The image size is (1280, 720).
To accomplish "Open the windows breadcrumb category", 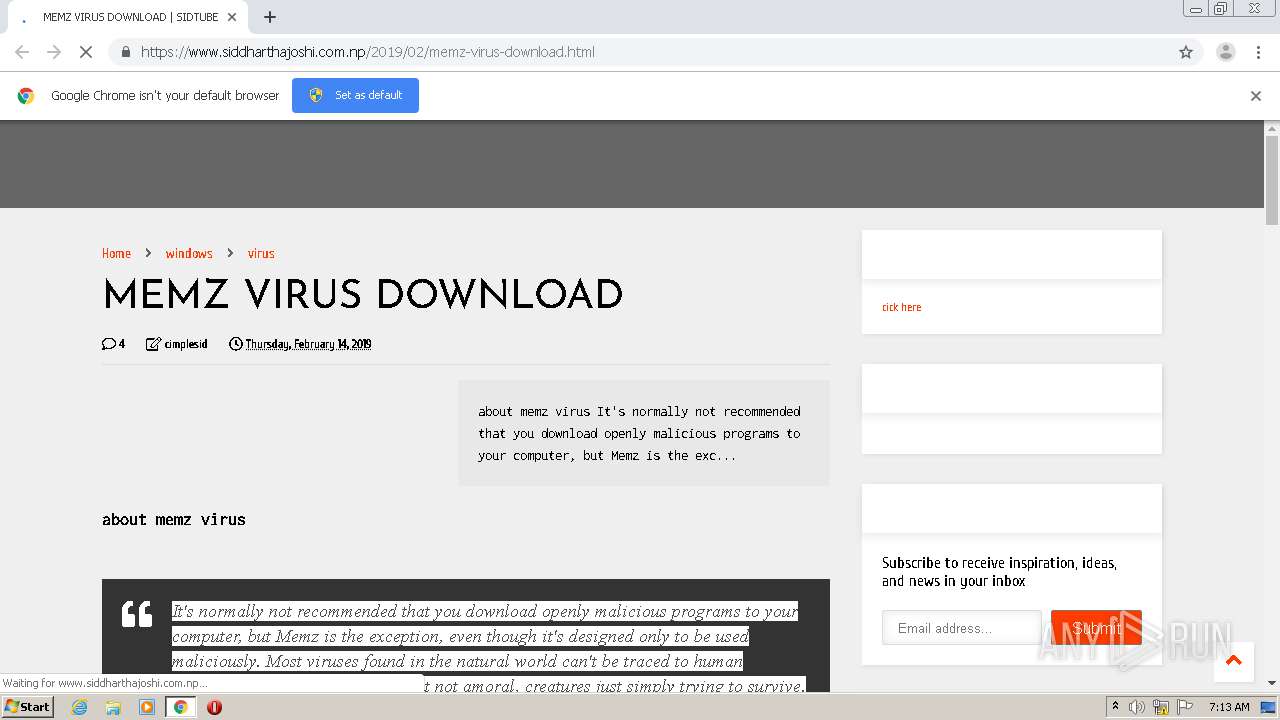I will tap(189, 254).
